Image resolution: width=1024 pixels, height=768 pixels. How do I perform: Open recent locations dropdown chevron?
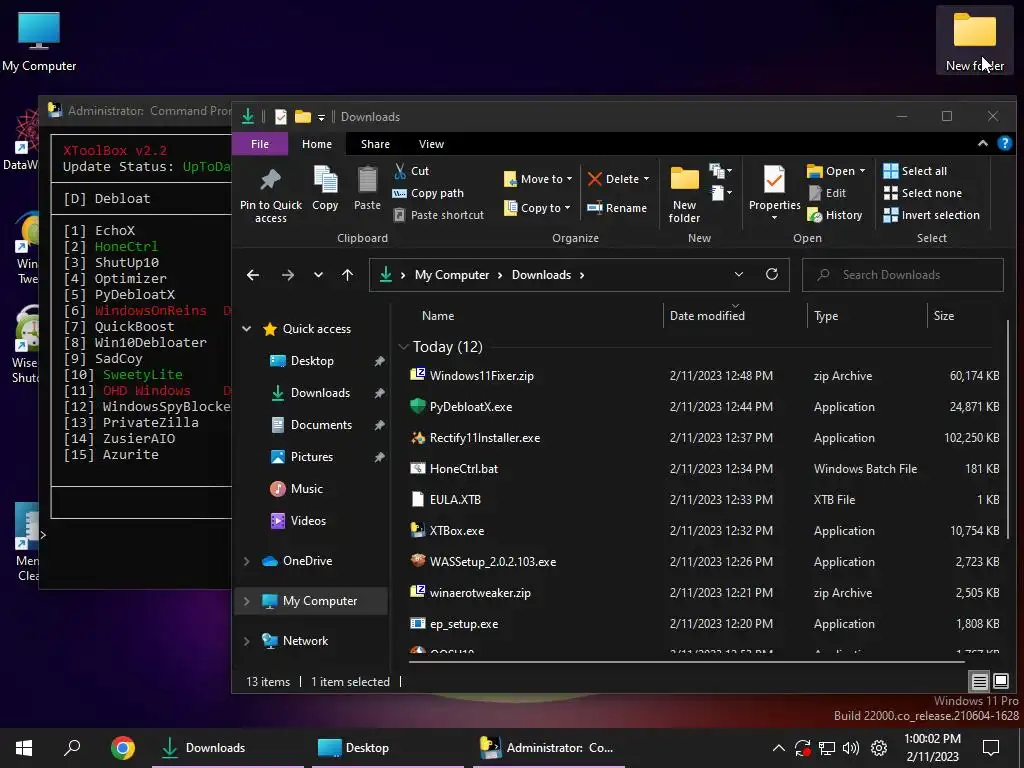point(318,275)
